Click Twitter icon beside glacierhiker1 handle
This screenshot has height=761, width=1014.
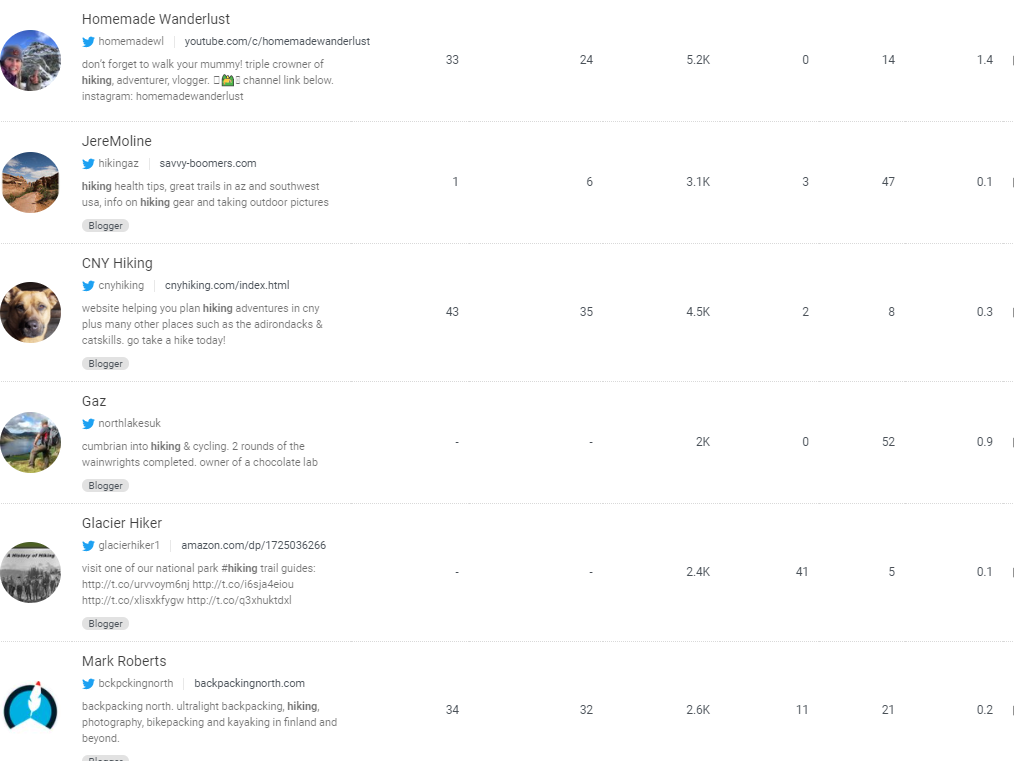tap(89, 546)
